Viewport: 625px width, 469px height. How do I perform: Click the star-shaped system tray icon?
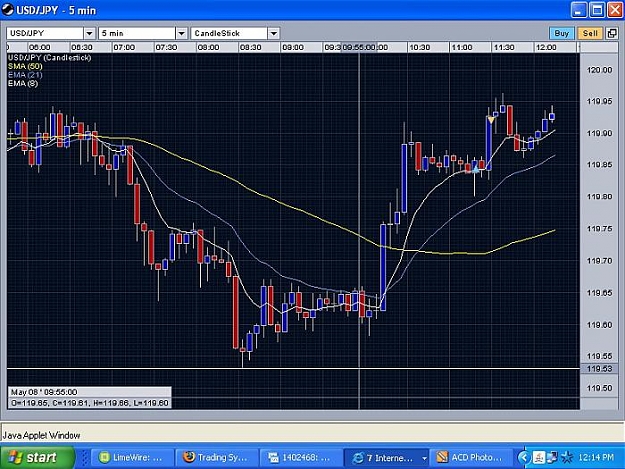[x=567, y=457]
